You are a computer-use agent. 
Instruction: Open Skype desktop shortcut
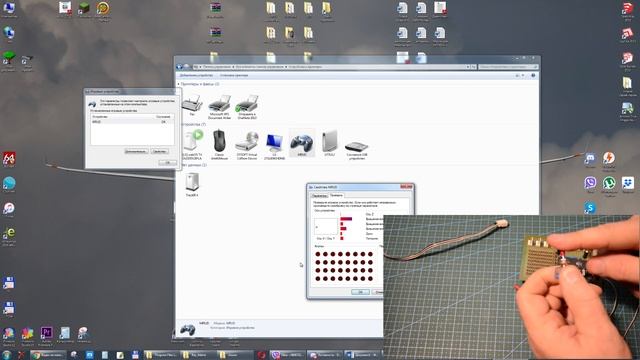click(x=589, y=208)
